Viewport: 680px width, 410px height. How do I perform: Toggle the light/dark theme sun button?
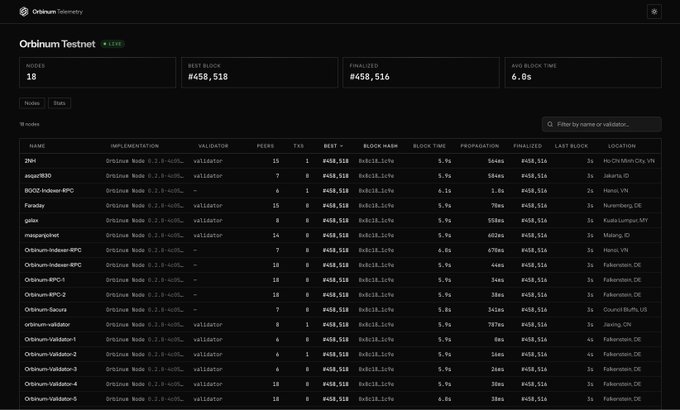point(654,12)
